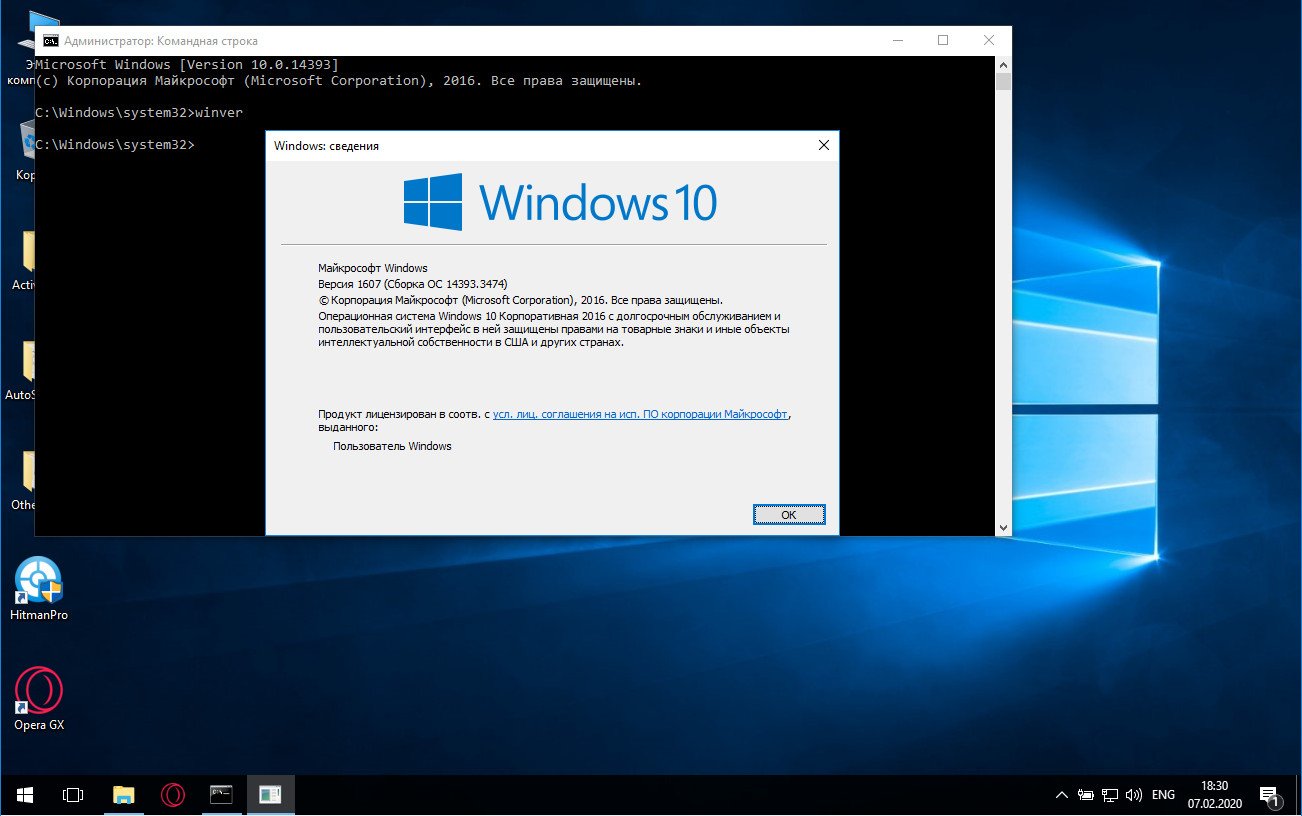Click the battery power tray icon
Viewport: 1302px width, 816px height.
[x=1086, y=796]
